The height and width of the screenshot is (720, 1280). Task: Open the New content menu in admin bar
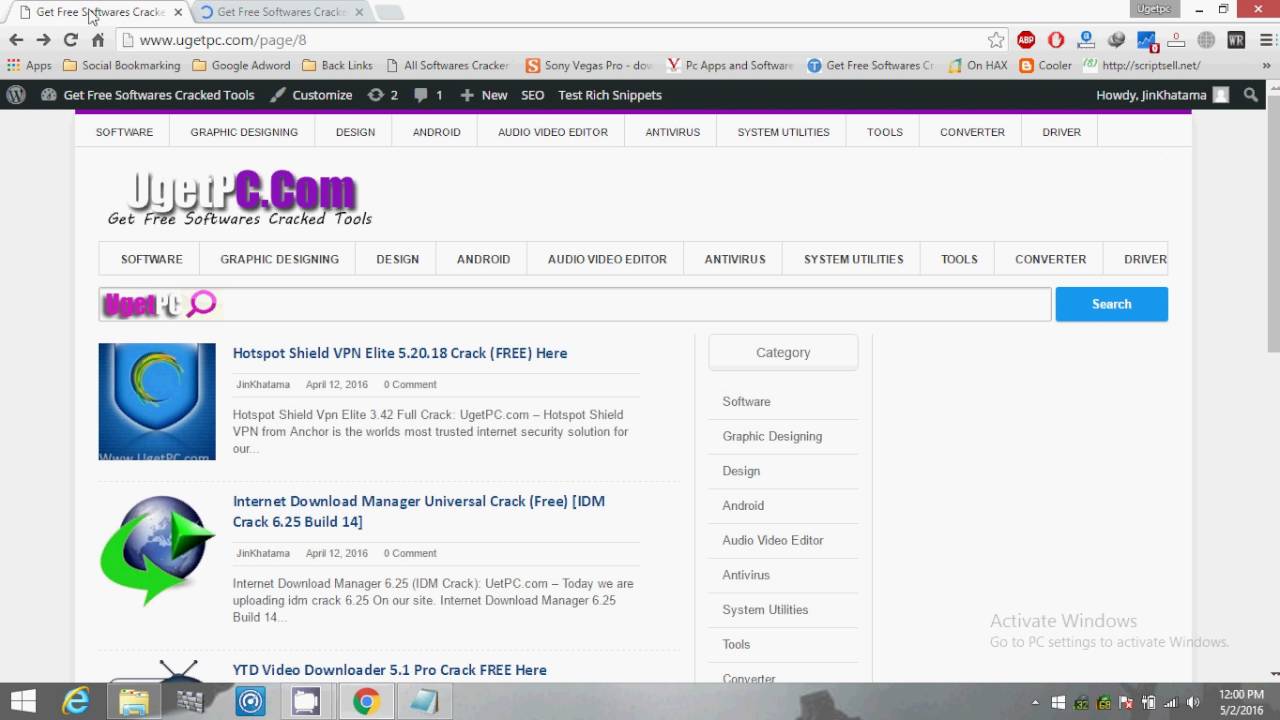pos(483,95)
